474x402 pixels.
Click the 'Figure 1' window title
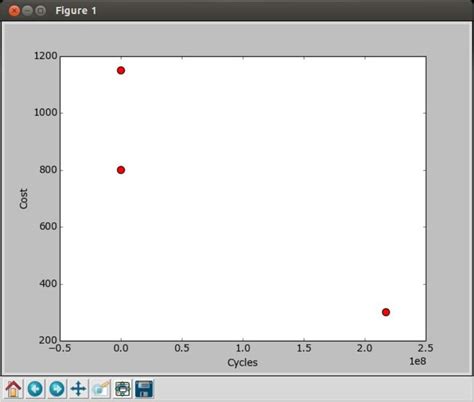coord(76,11)
